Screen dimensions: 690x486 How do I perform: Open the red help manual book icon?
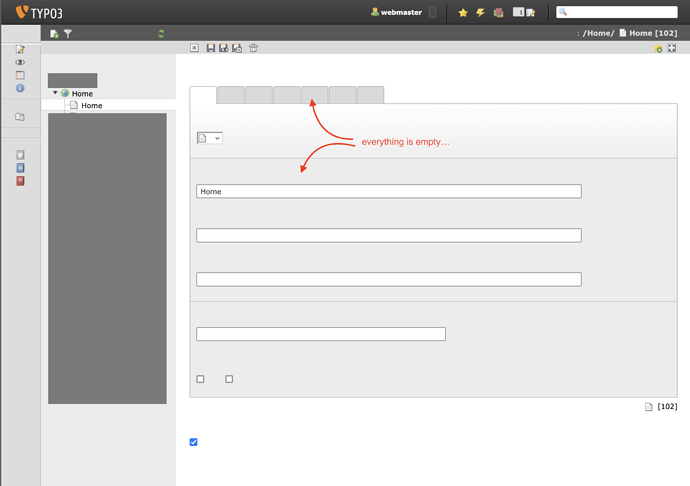pyautogui.click(x=20, y=181)
